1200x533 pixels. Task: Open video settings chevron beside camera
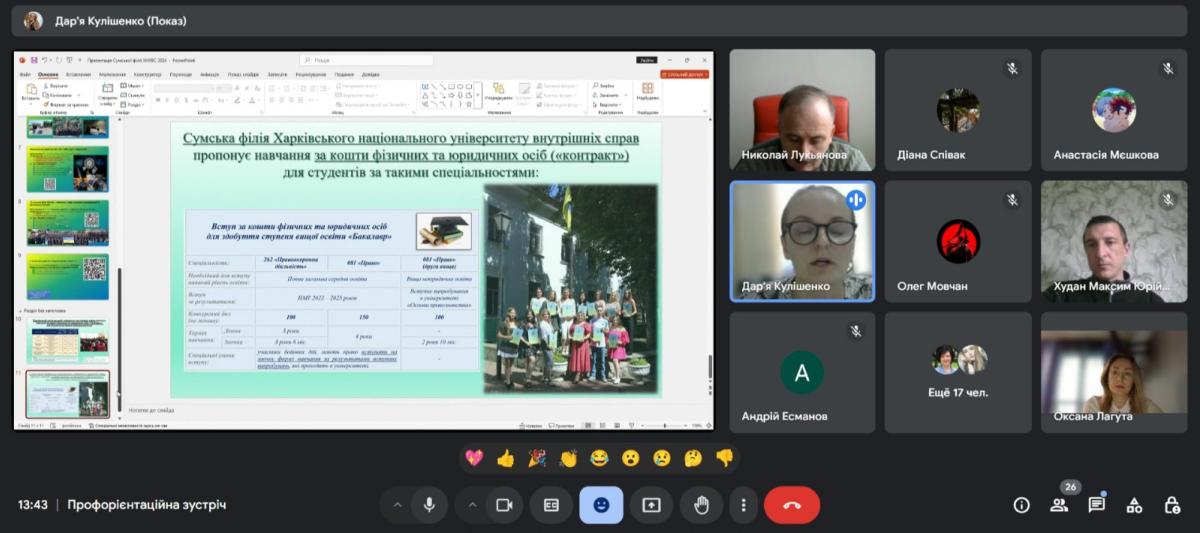472,505
